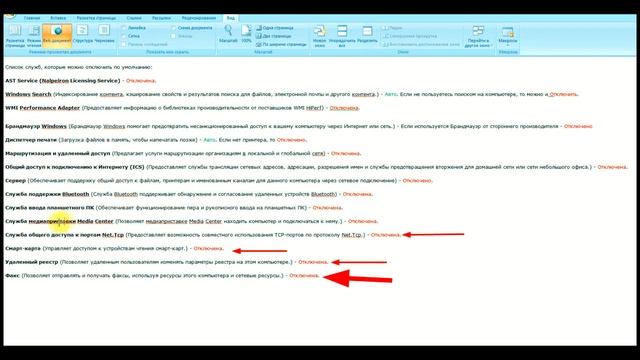Open the Главная ribbon tab
640x360 pixels.
tap(31, 18)
